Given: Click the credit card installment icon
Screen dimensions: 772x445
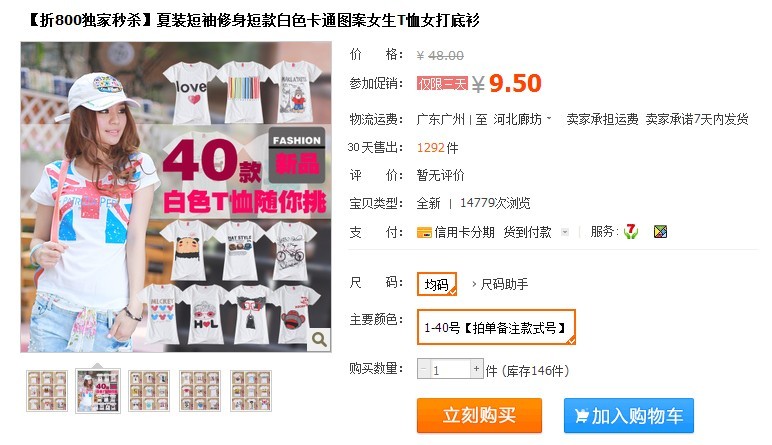Looking at the screenshot, I should click(424, 232).
